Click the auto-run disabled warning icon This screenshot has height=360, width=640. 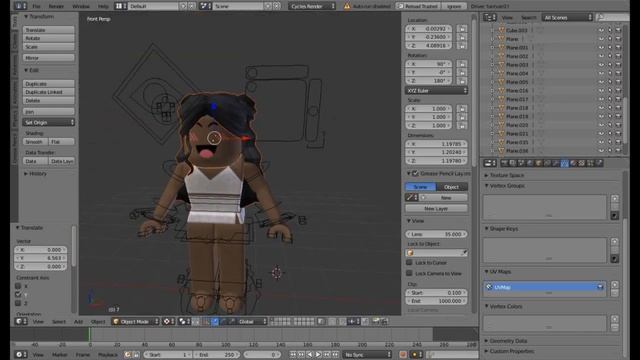tap(347, 6)
